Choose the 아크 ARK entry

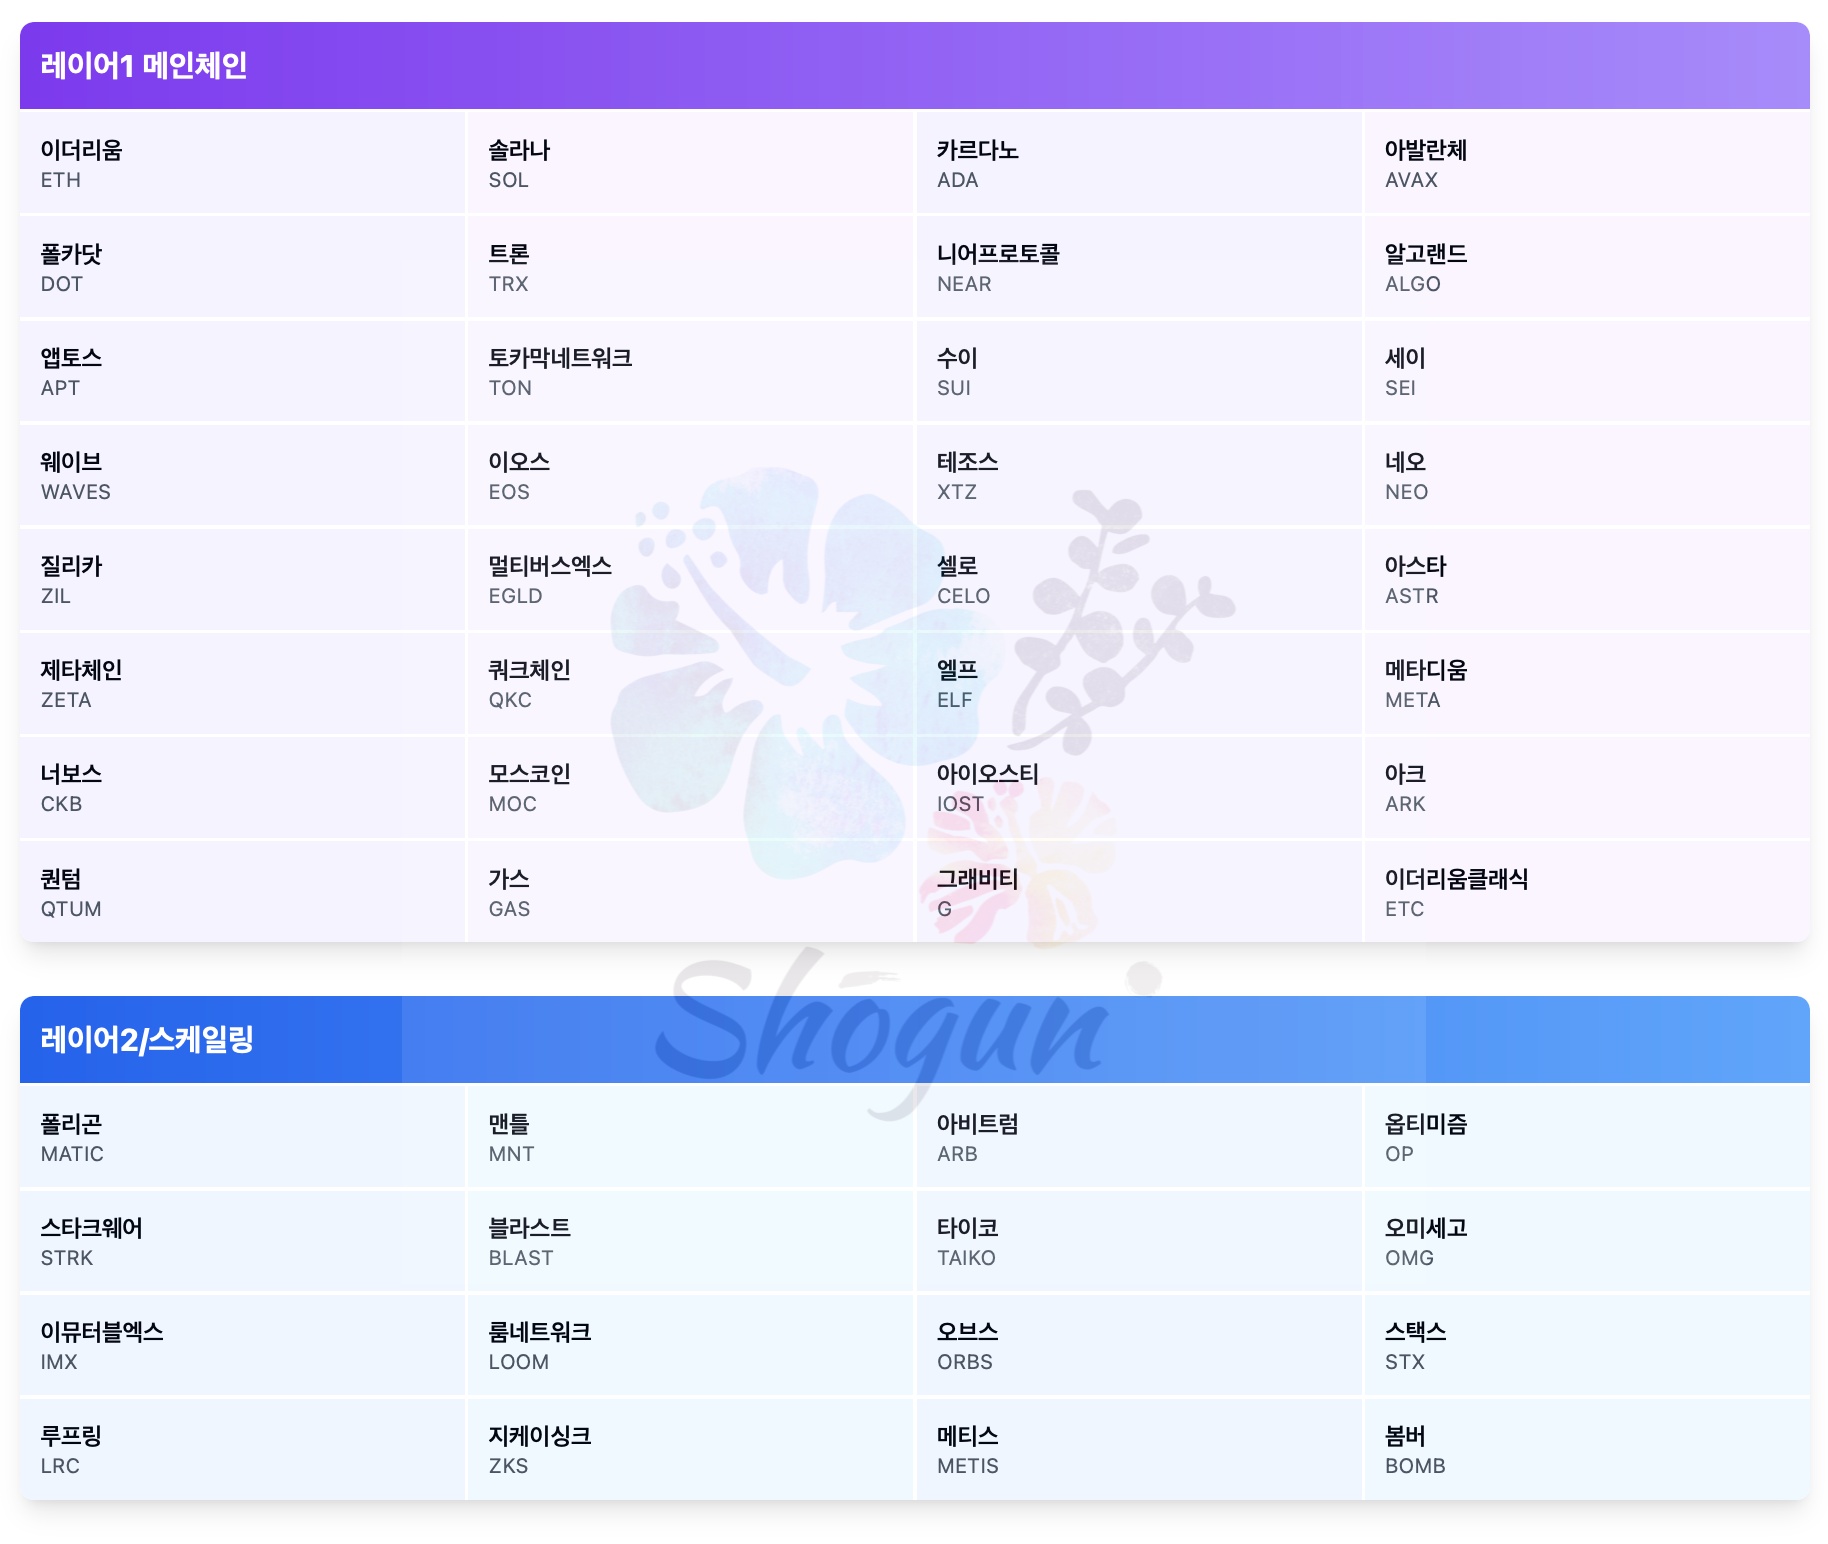pyautogui.click(x=1587, y=787)
